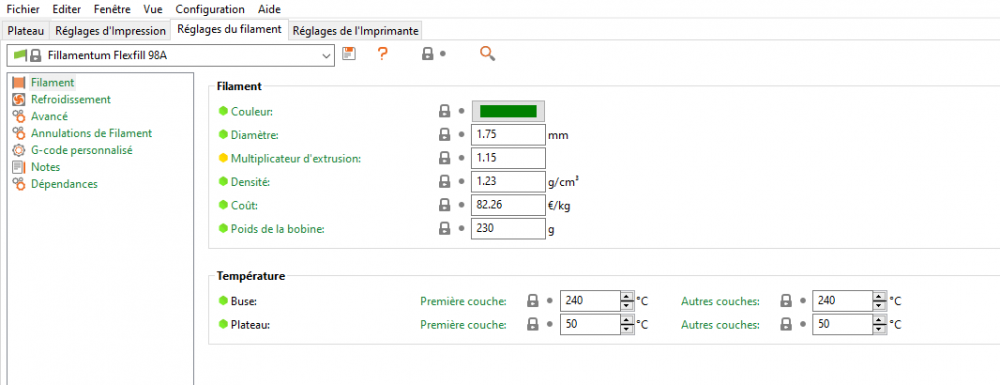Switch to the Réglages d'Impression tab
Screen dimensions: 1000x385
[110, 31]
